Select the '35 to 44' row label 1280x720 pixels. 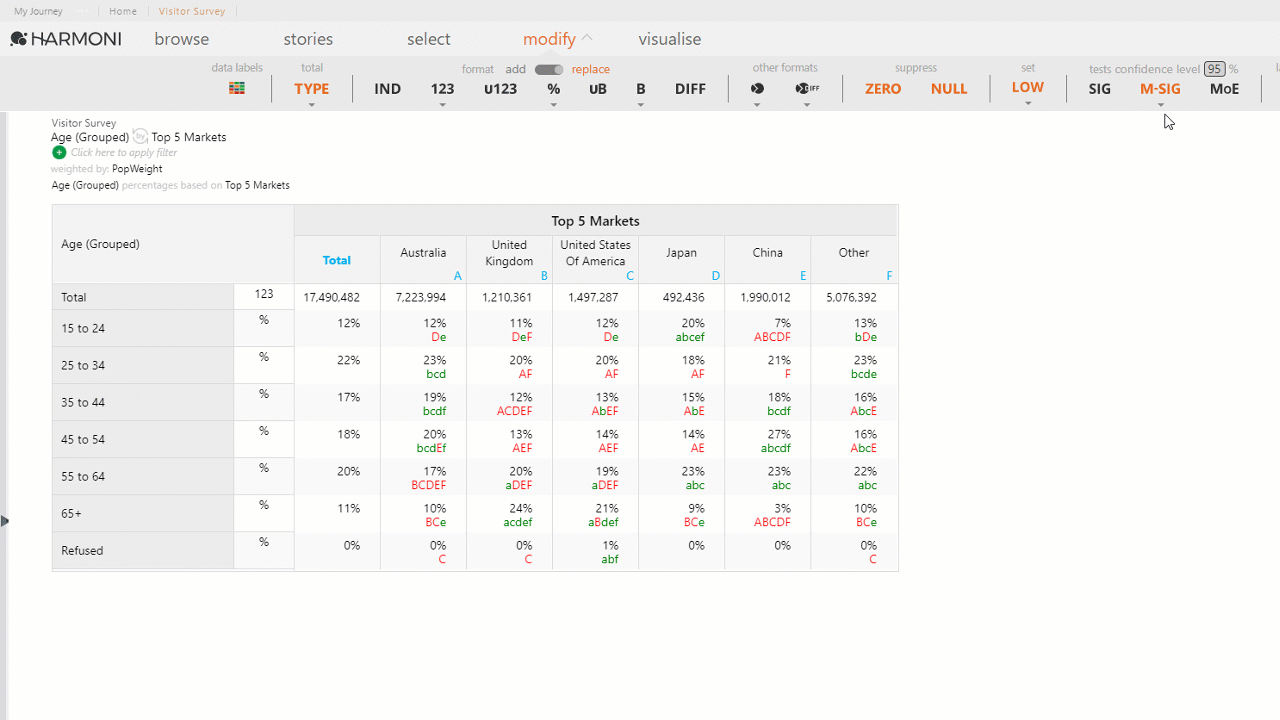pos(143,402)
